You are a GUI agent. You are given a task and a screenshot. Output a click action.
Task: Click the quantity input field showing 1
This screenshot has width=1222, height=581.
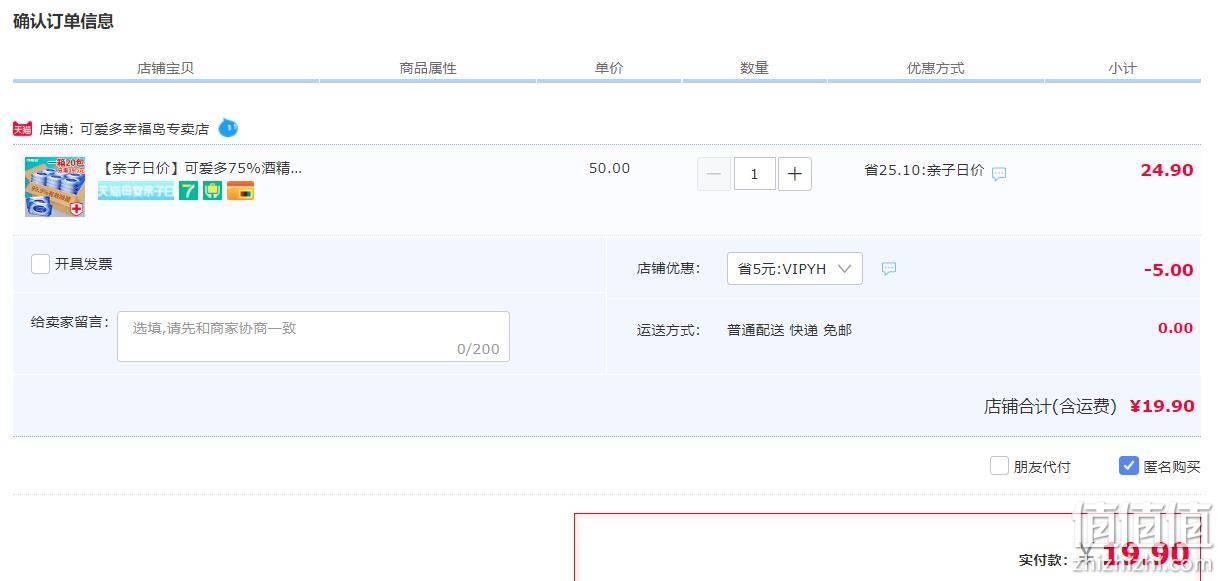point(754,174)
